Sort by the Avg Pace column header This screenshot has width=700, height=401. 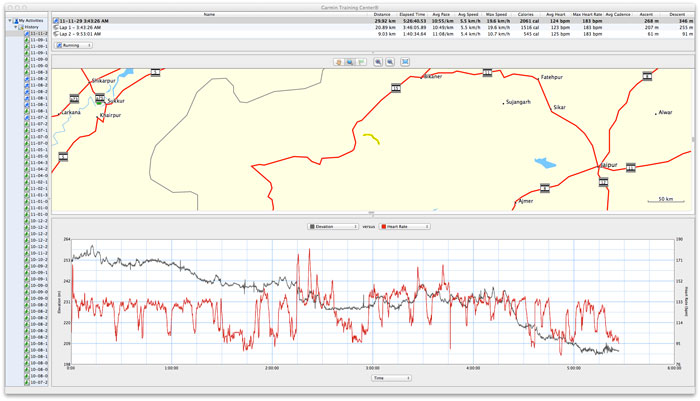[x=441, y=15]
